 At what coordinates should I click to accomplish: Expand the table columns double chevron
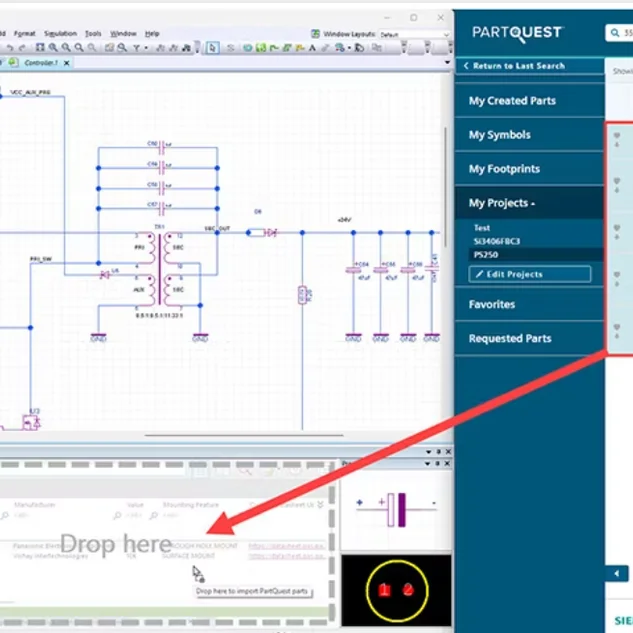coord(321,504)
